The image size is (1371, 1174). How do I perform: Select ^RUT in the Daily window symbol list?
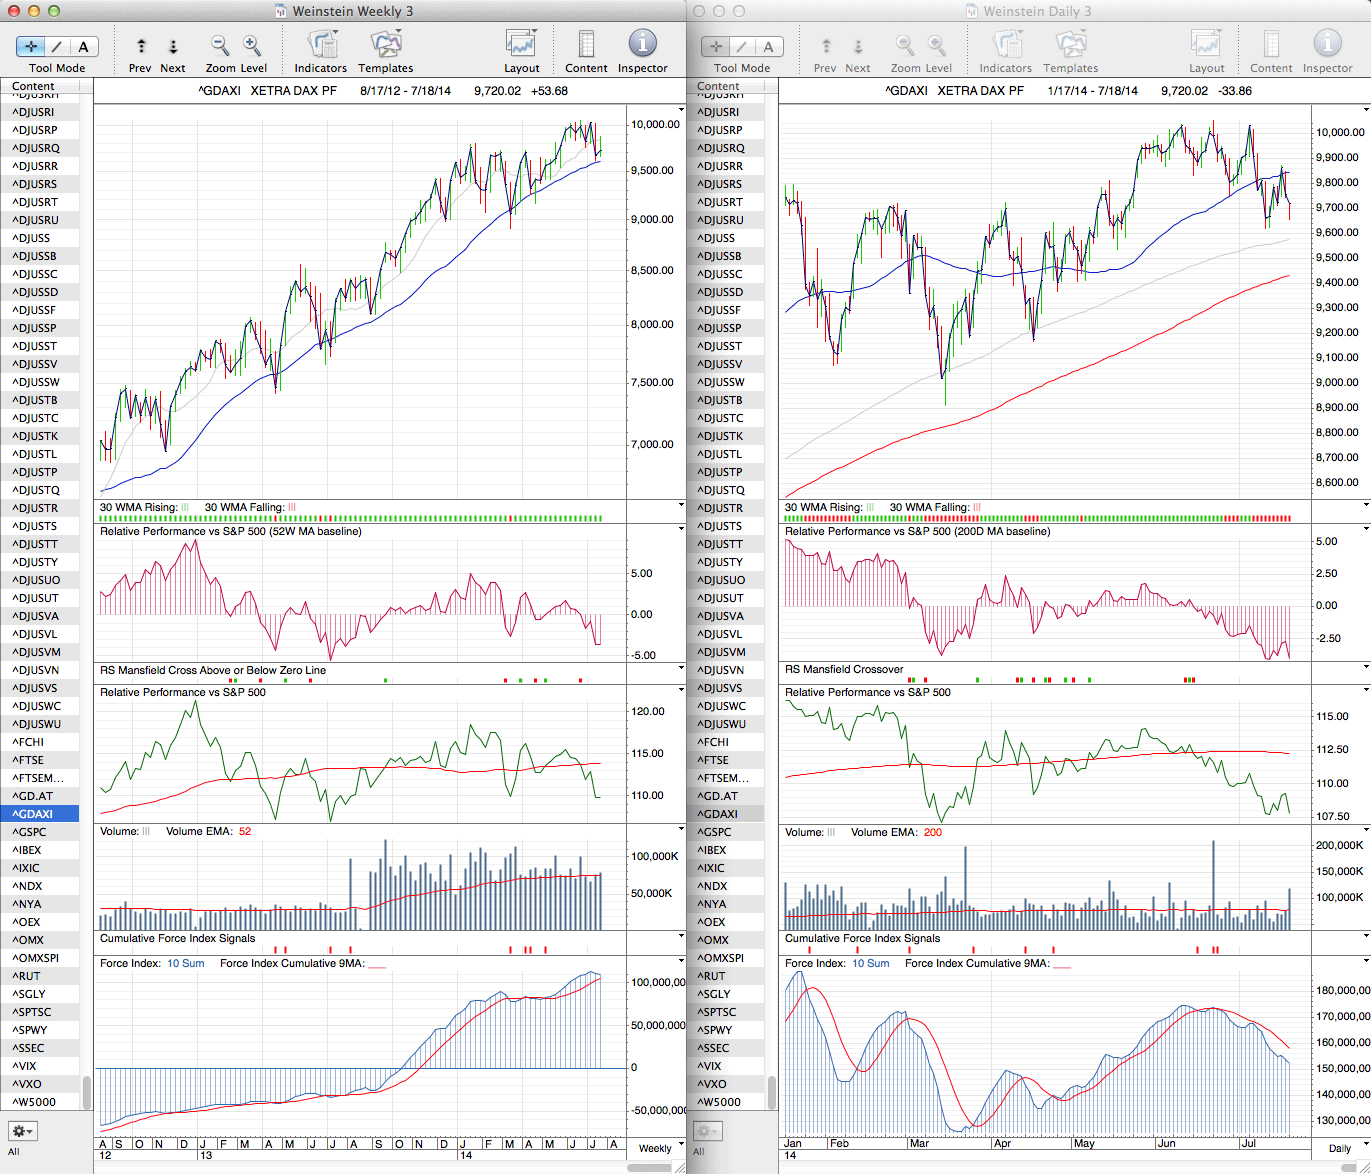tap(725, 976)
